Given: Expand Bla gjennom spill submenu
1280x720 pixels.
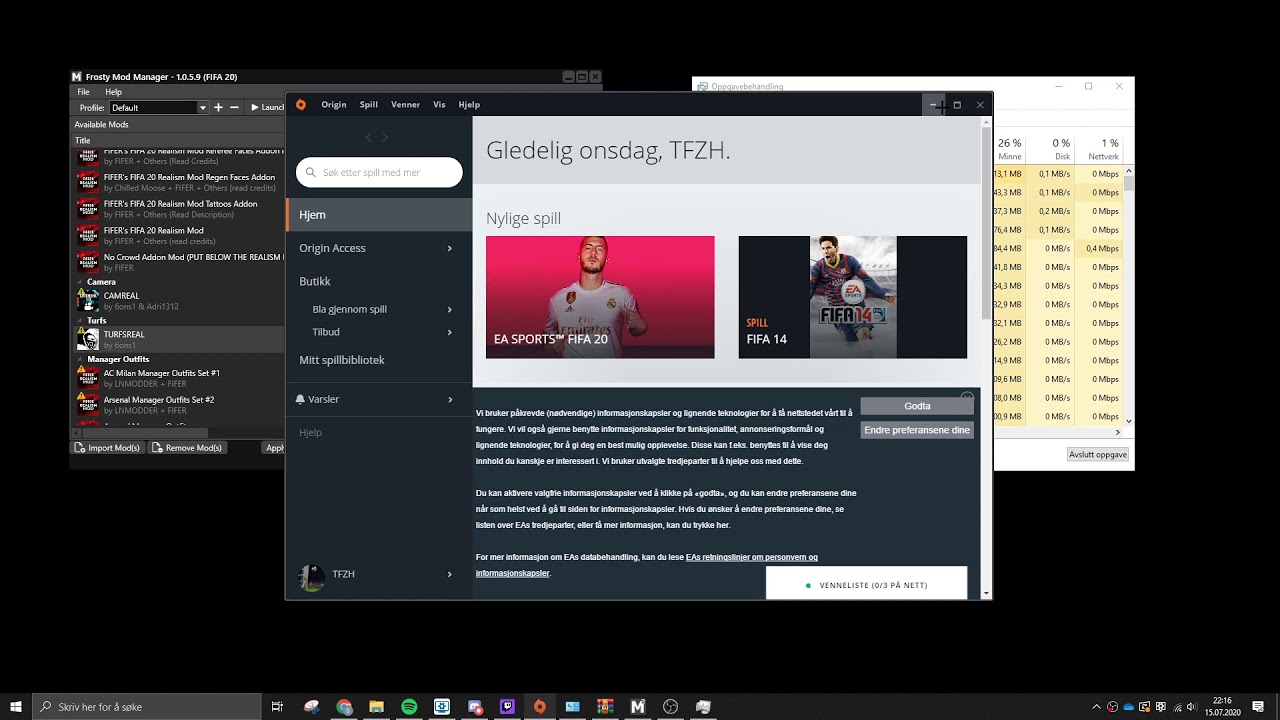Looking at the screenshot, I should point(449,310).
